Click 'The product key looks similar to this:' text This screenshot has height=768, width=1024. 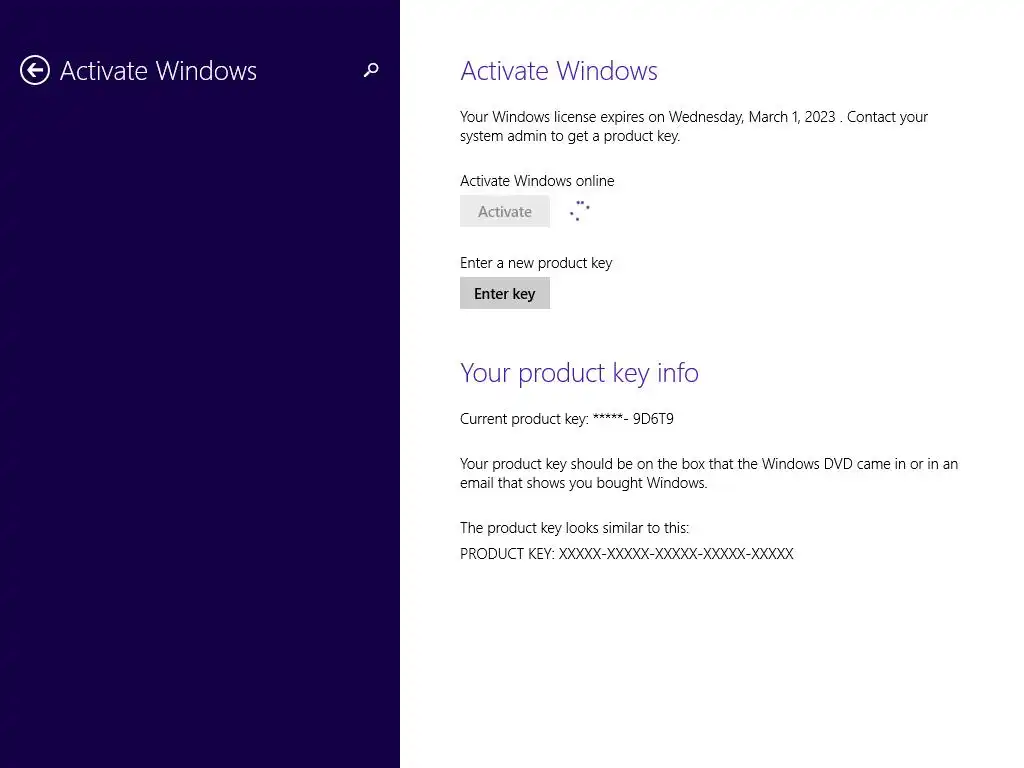pos(575,528)
